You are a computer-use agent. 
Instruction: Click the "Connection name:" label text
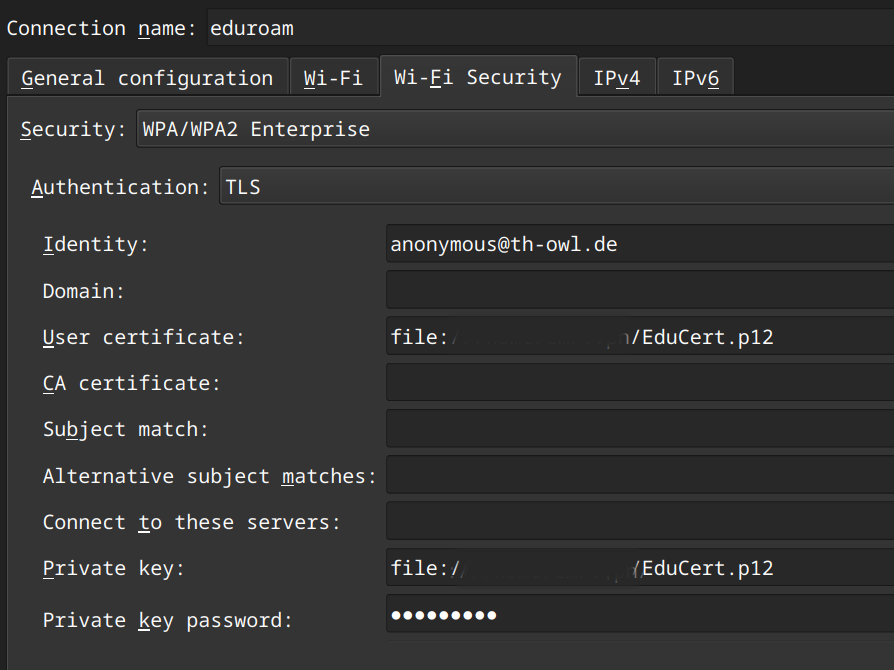pyautogui.click(x=102, y=28)
